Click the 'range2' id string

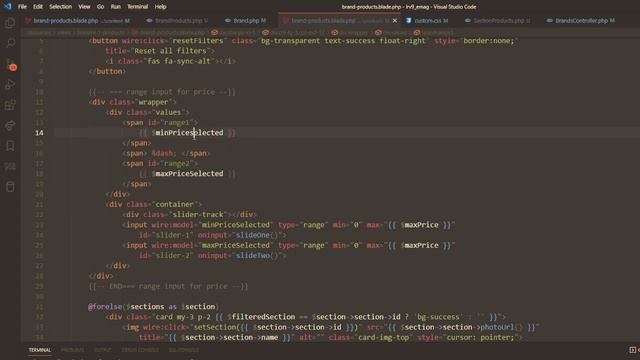[x=176, y=163]
